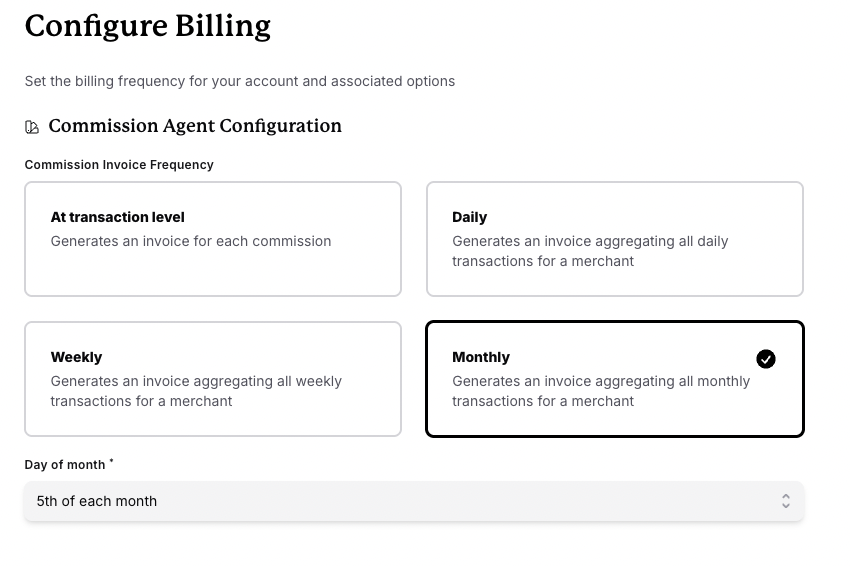Viewport: 850px width, 566px height.
Task: Select the At transaction level option
Action: click(x=212, y=239)
